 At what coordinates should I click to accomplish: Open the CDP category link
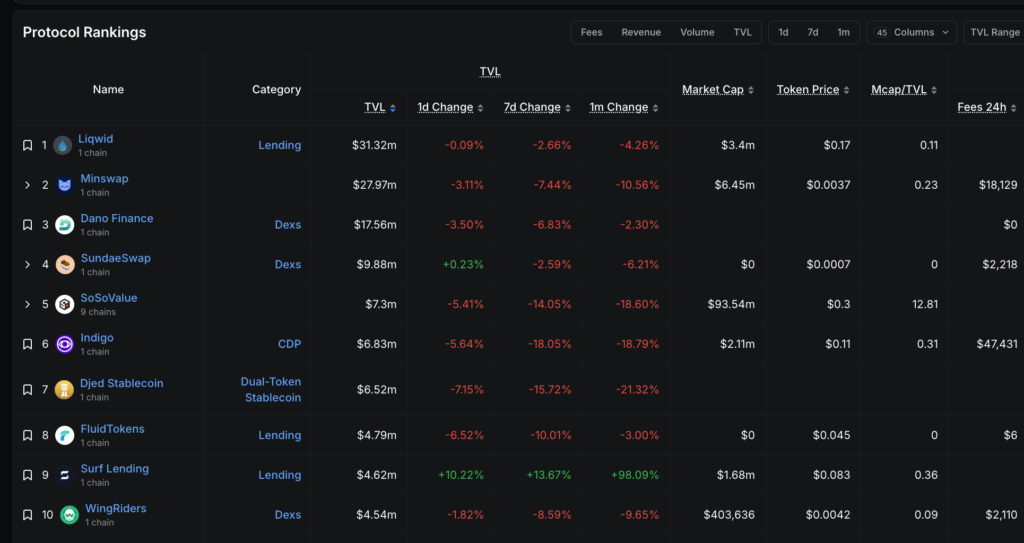coord(289,344)
